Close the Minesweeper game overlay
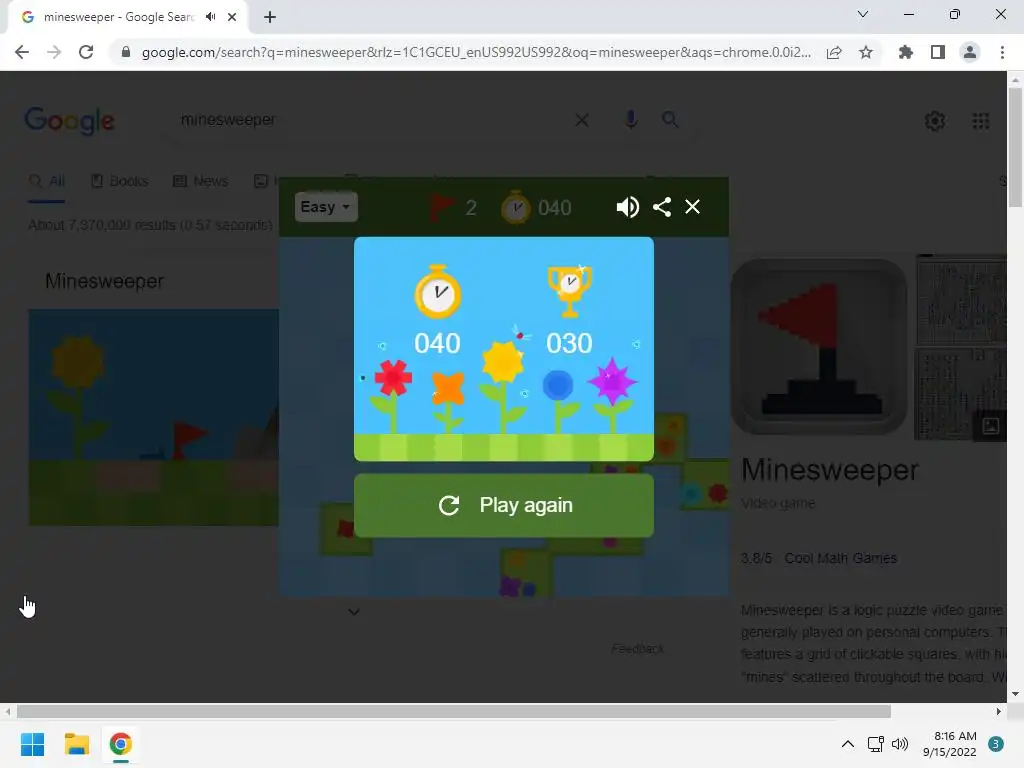Viewport: 1024px width, 768px height. click(692, 207)
